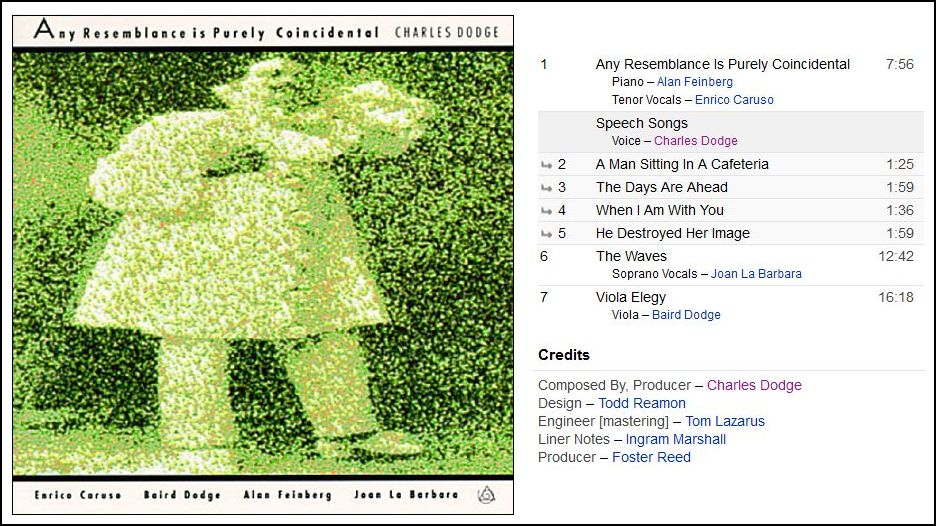Click 'Joan La Barbara' printed on the cover footer
936x526 pixels.
point(406,494)
